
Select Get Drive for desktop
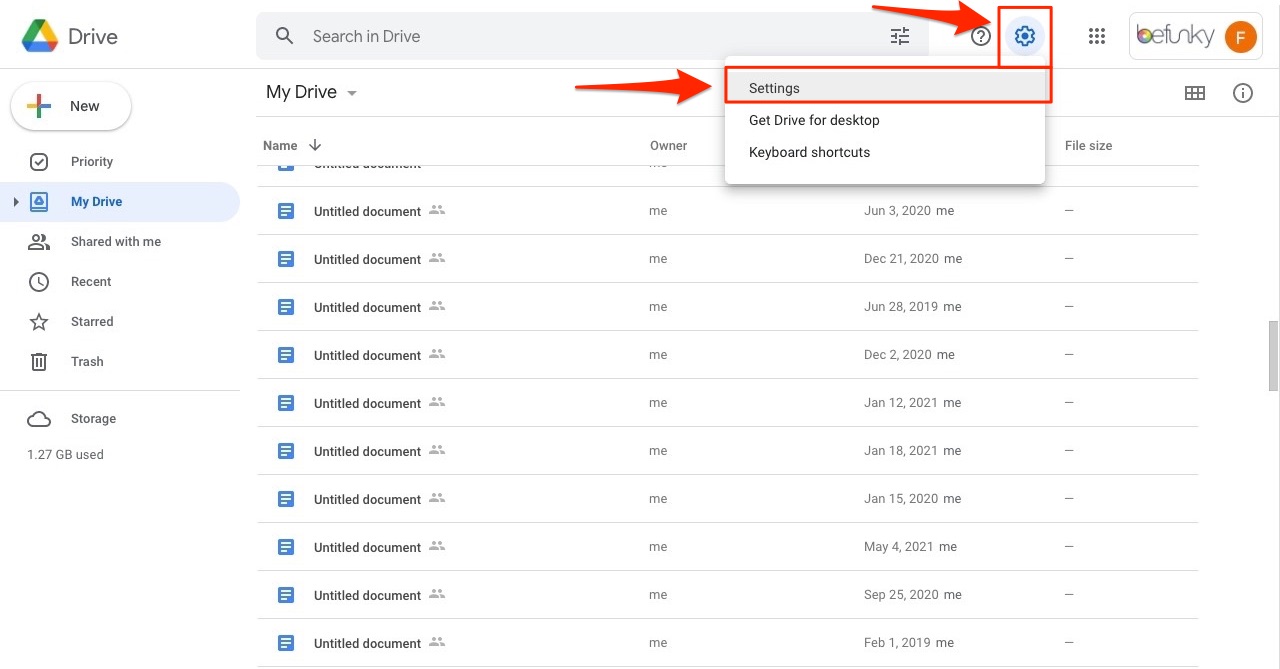coord(885,120)
